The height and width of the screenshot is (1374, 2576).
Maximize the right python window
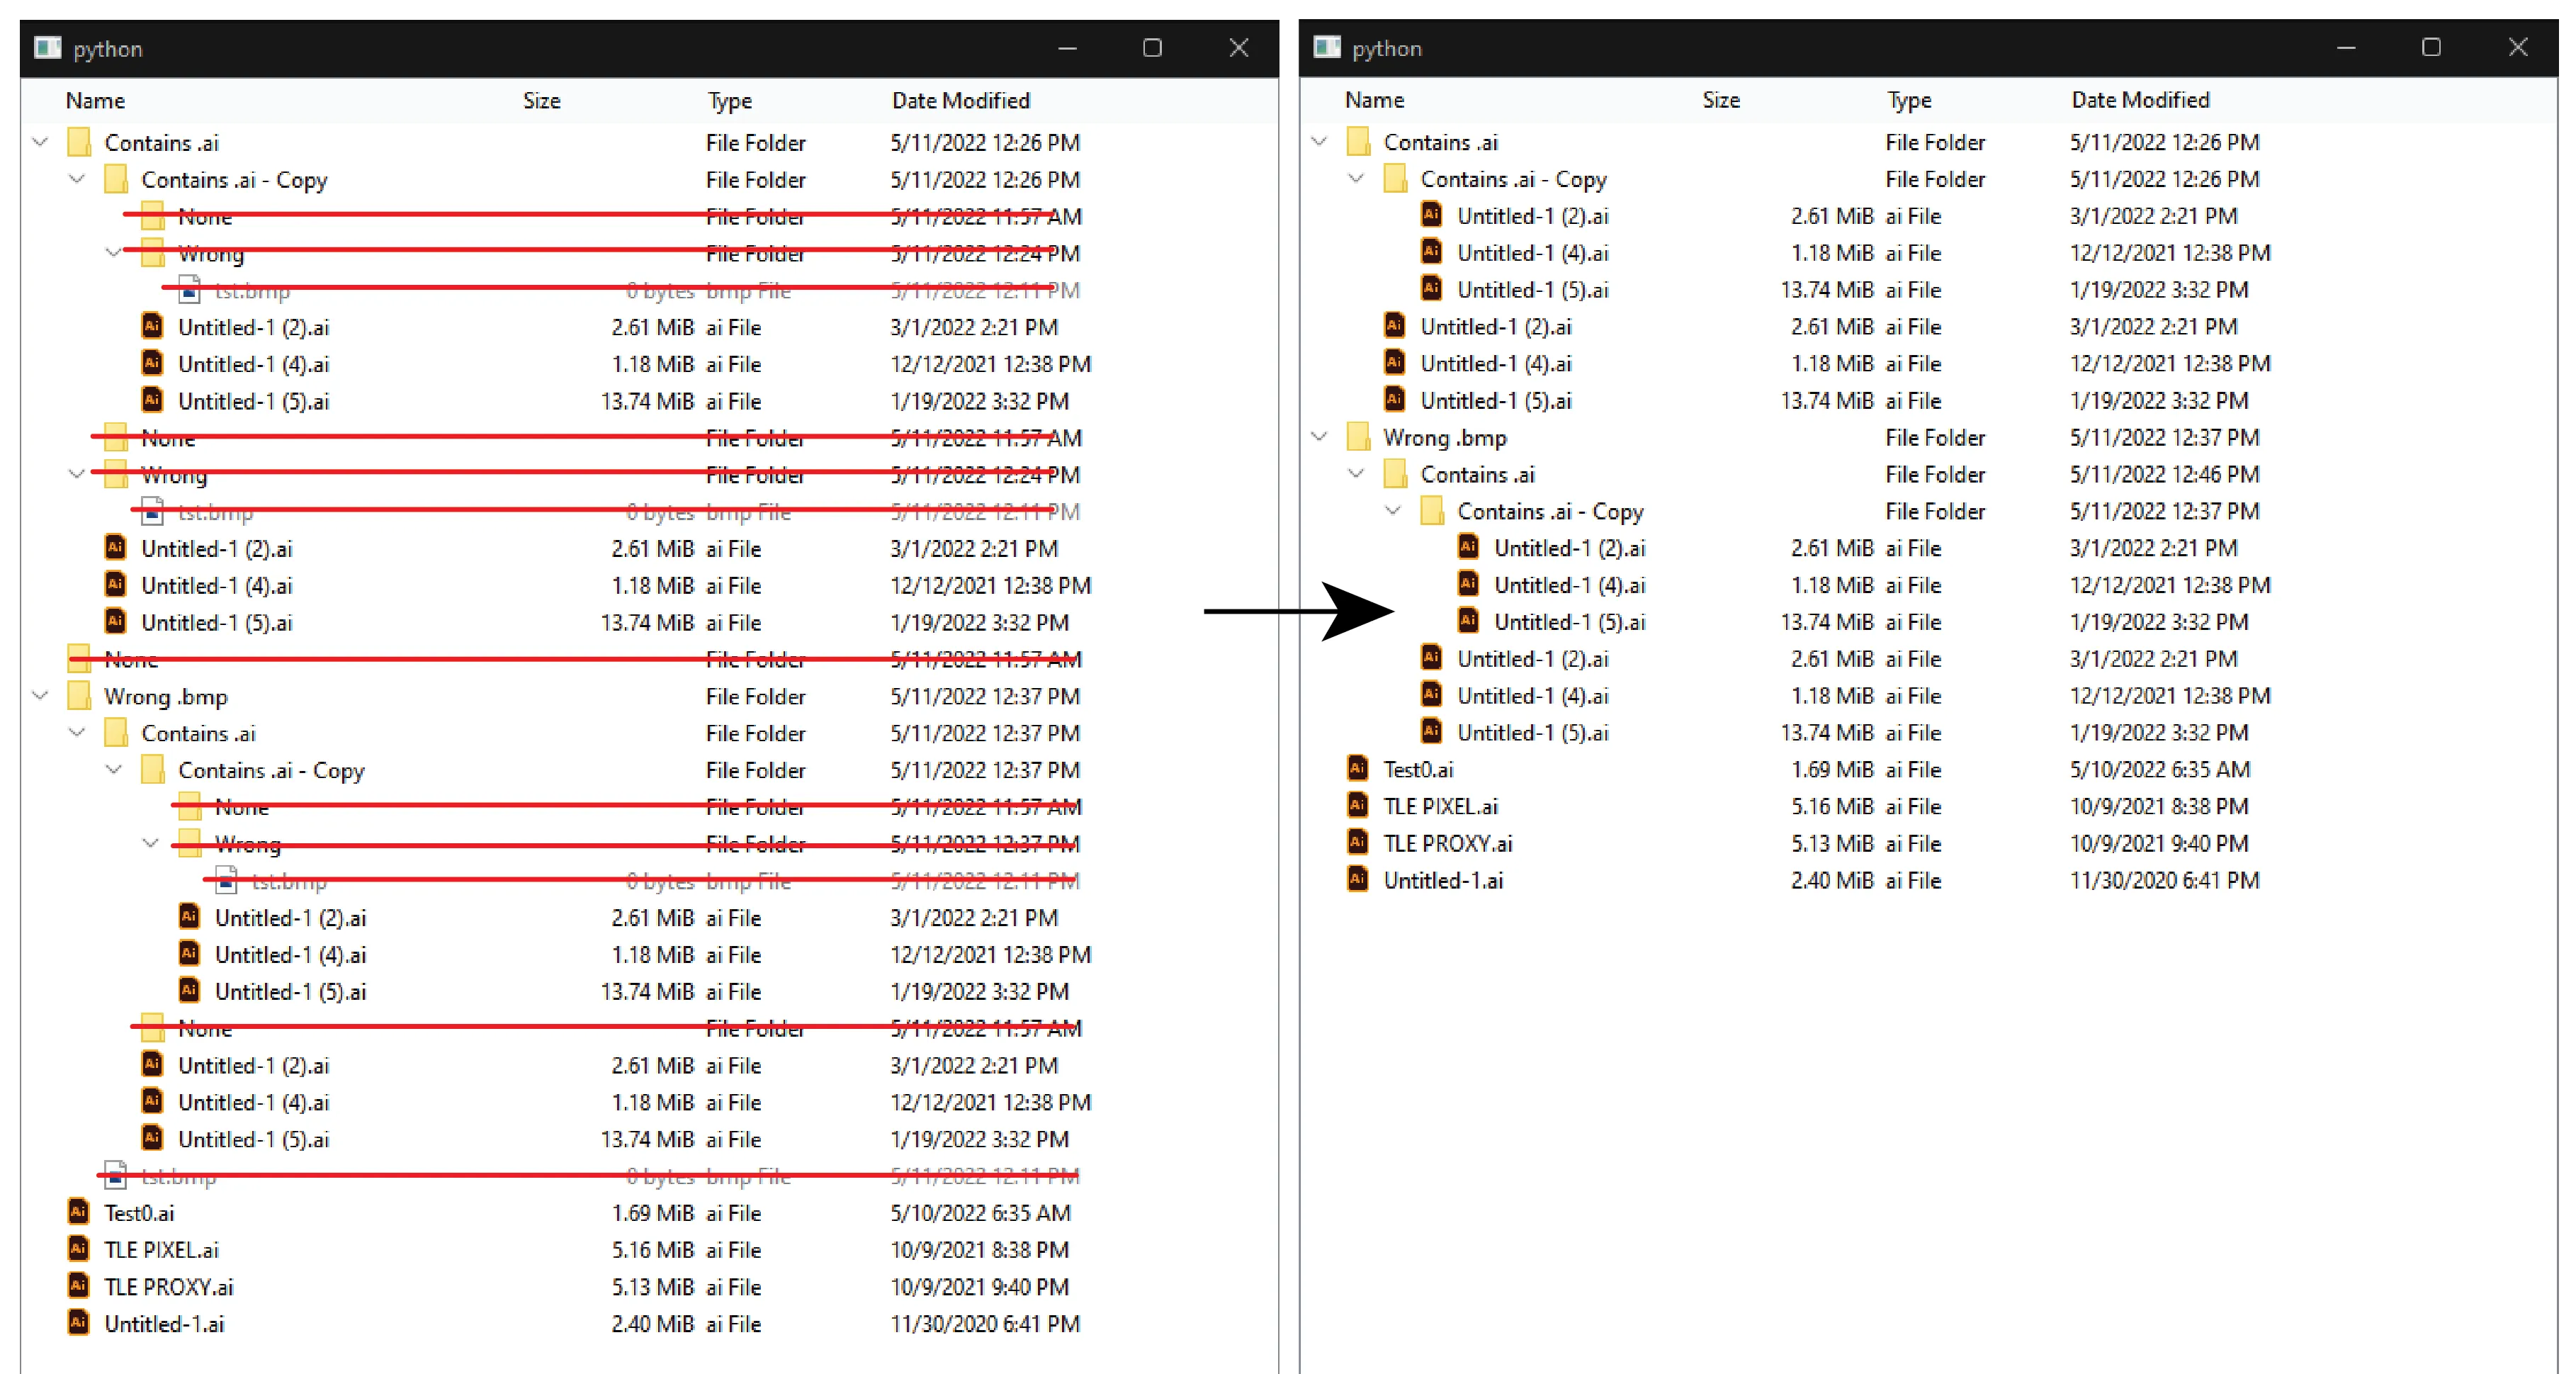(2431, 47)
